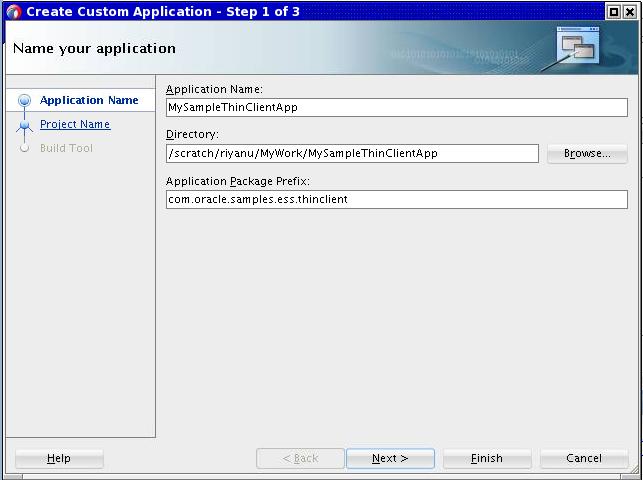The height and width of the screenshot is (480, 643).
Task: Finish creating the custom application
Action: [487, 458]
